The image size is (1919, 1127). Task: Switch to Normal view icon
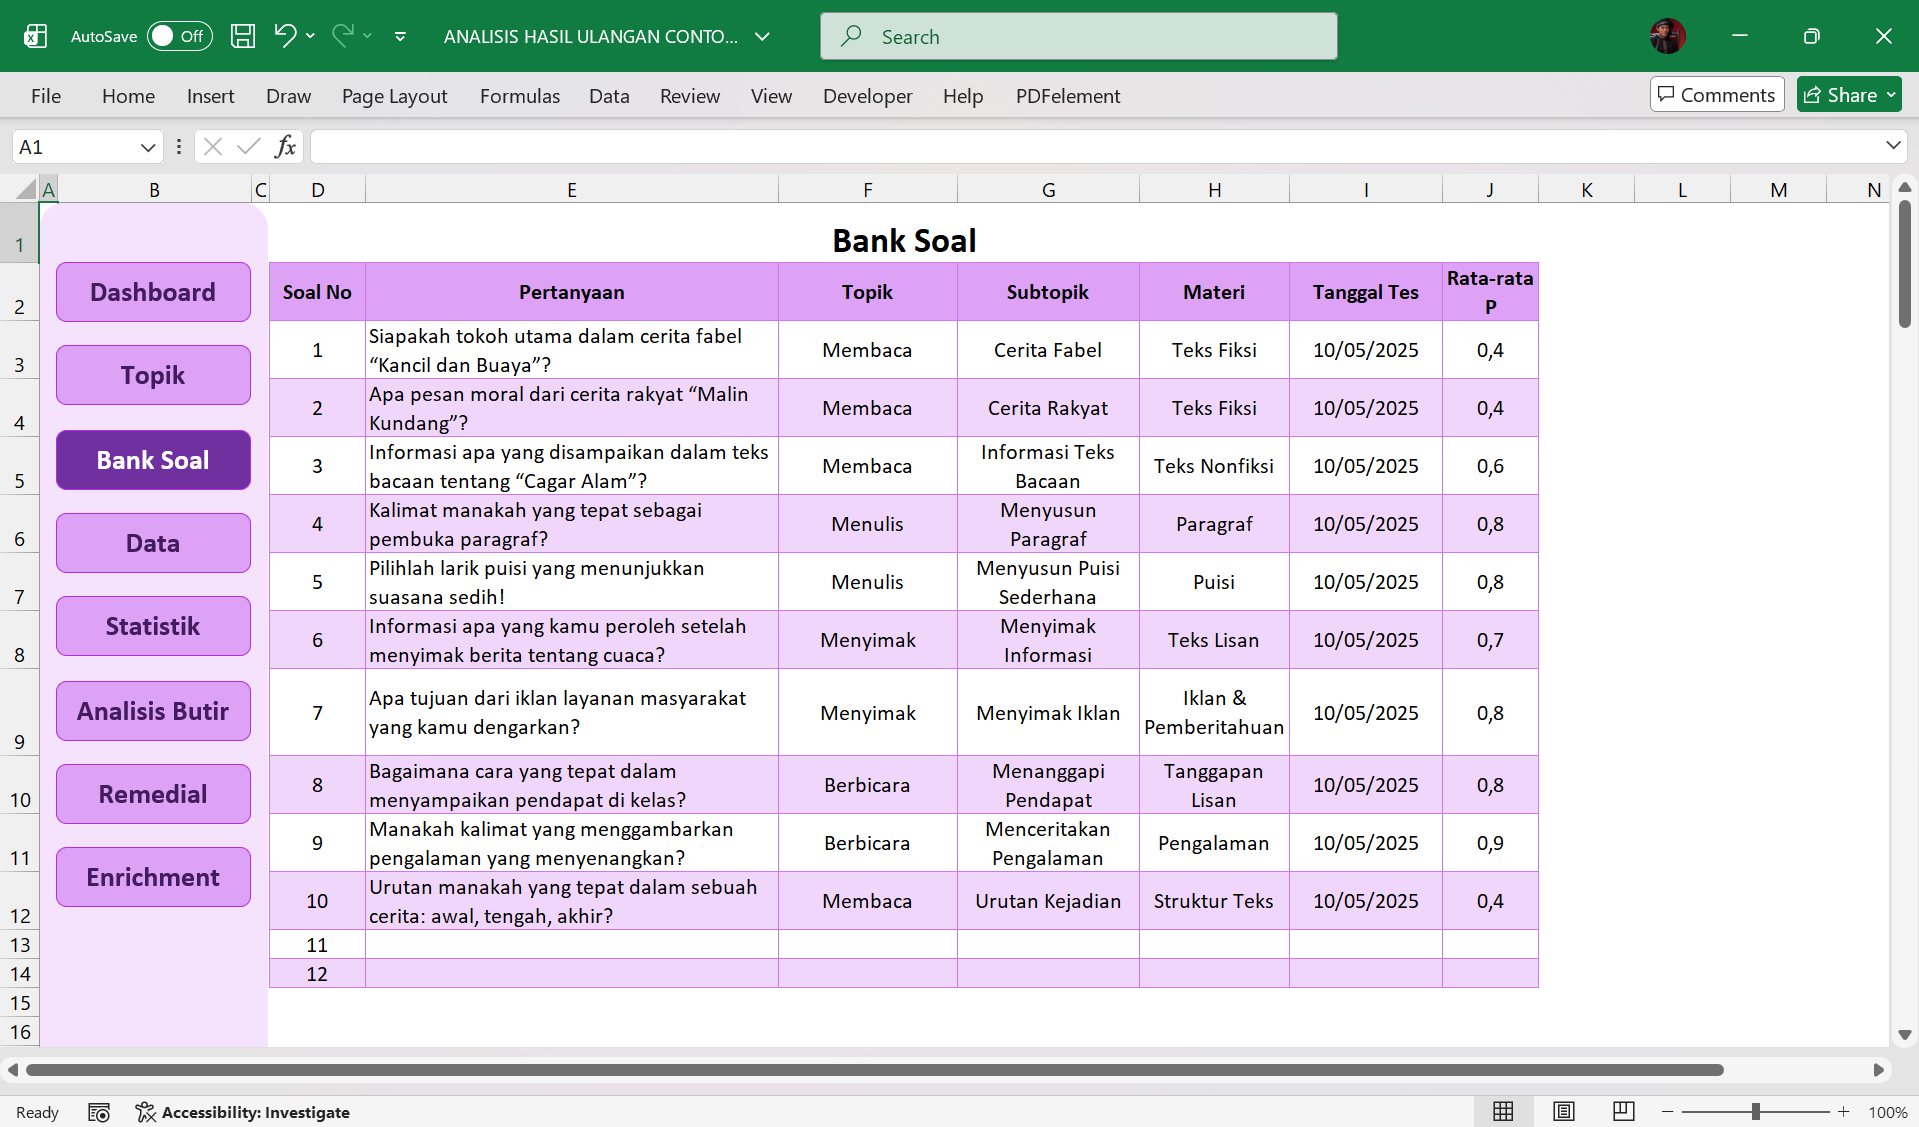click(1503, 1111)
